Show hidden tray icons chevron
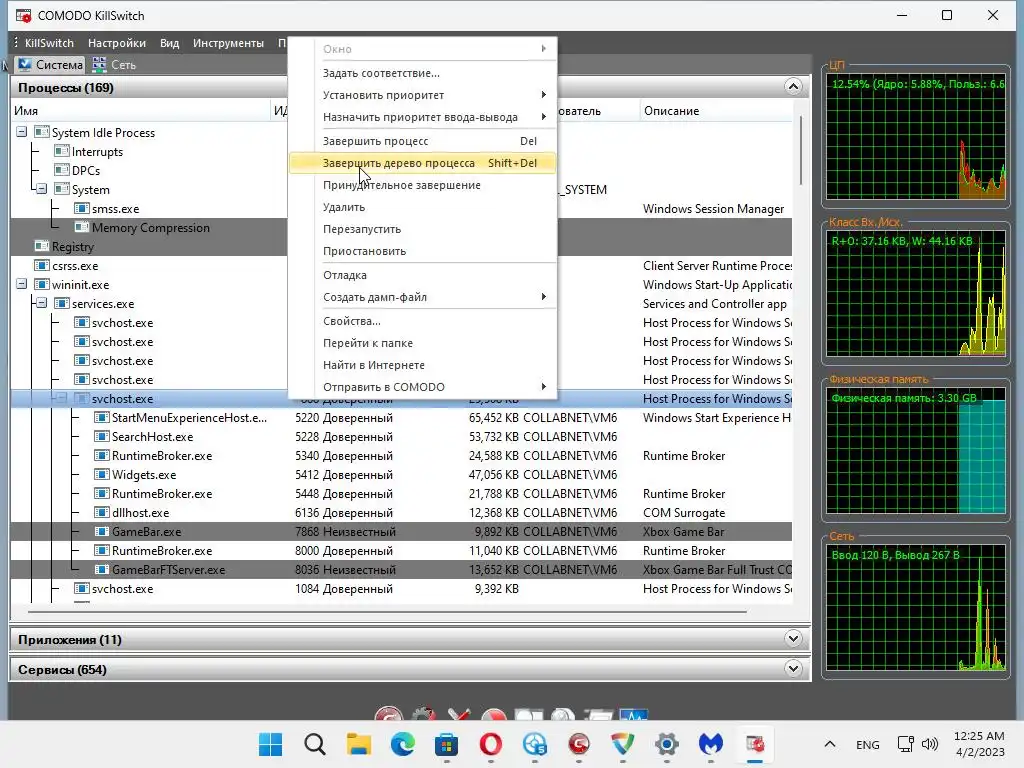 [830, 744]
